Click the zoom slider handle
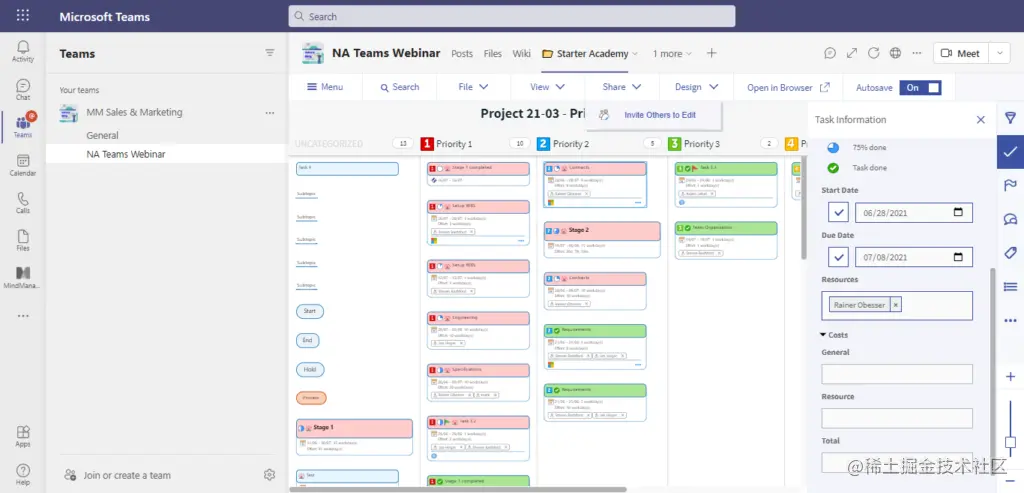This screenshot has width=1024, height=493. (x=1010, y=443)
